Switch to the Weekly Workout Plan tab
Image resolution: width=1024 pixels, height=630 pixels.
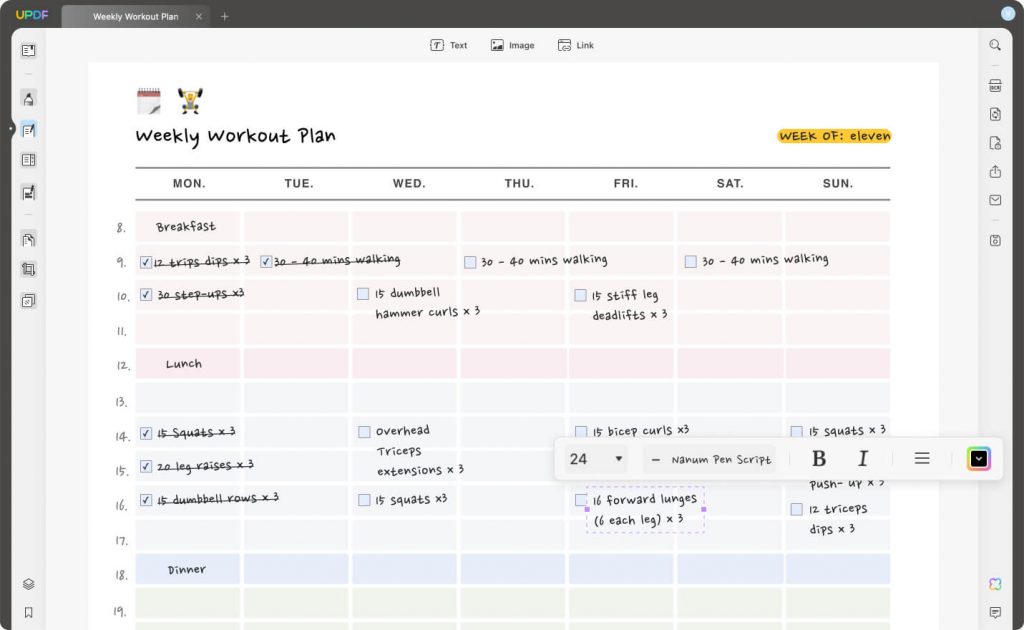click(x=137, y=16)
